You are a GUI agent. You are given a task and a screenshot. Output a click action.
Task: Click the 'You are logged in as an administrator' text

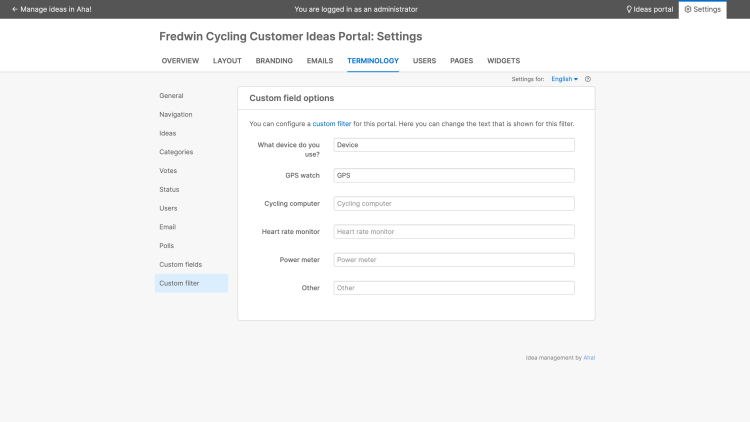pyautogui.click(x=356, y=9)
